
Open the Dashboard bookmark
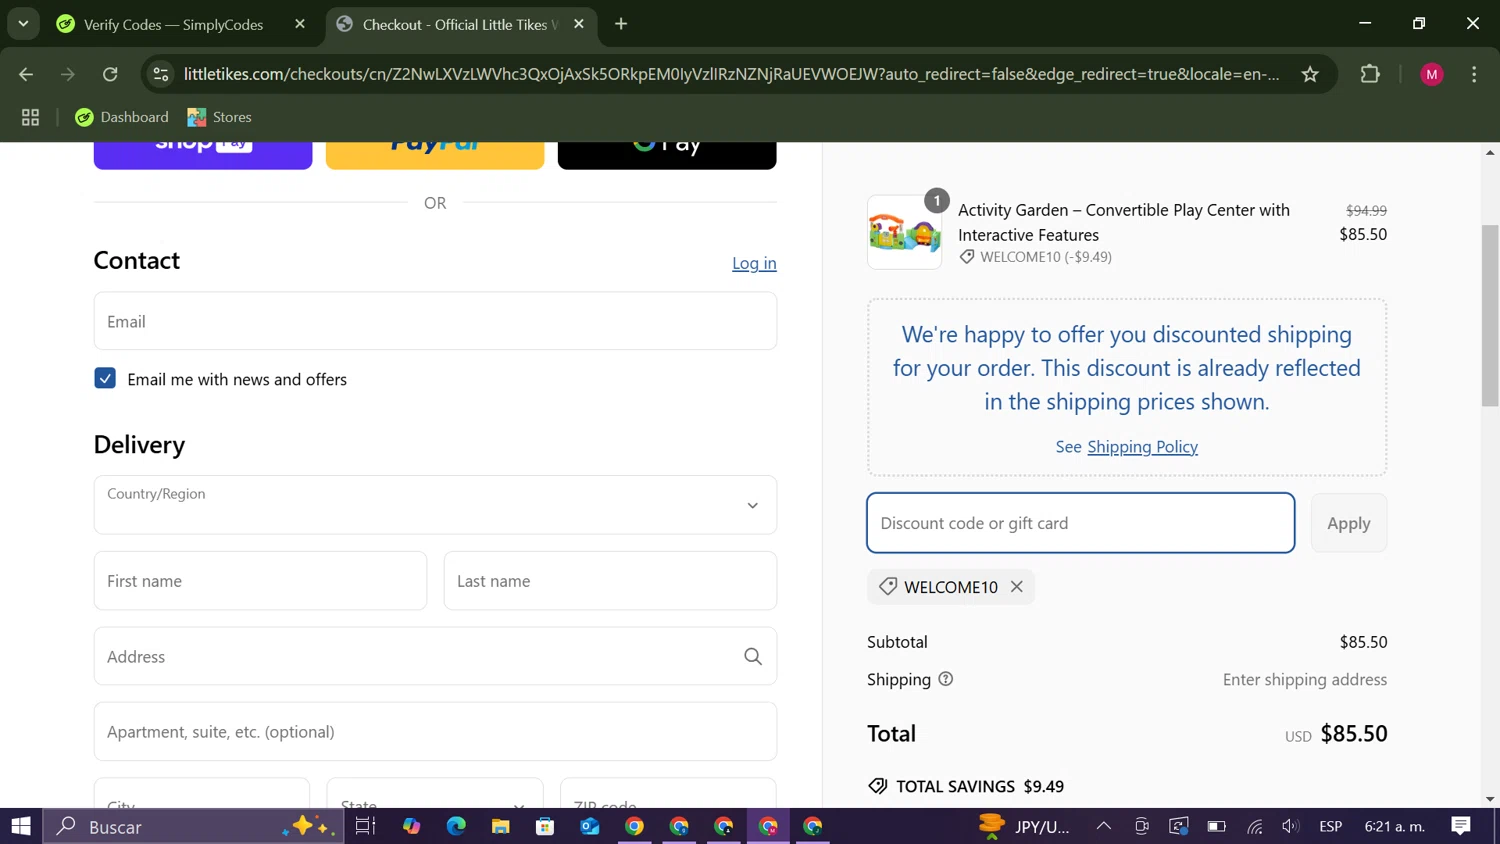(x=122, y=117)
